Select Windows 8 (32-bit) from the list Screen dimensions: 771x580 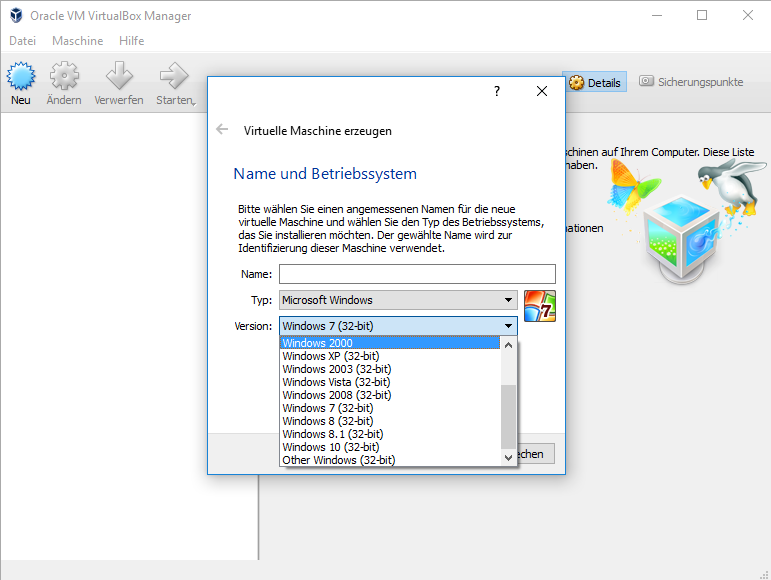pyautogui.click(x=390, y=421)
